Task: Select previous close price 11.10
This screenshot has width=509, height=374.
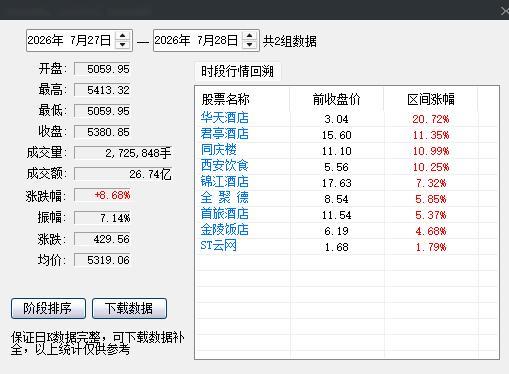Action: point(337,151)
